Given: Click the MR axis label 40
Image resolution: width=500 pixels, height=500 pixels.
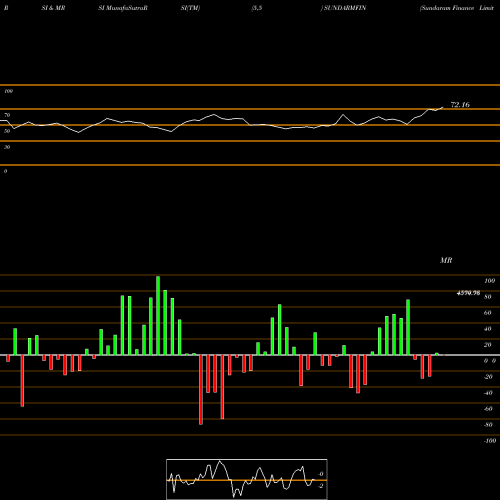Looking at the screenshot, I should pos(488,329).
